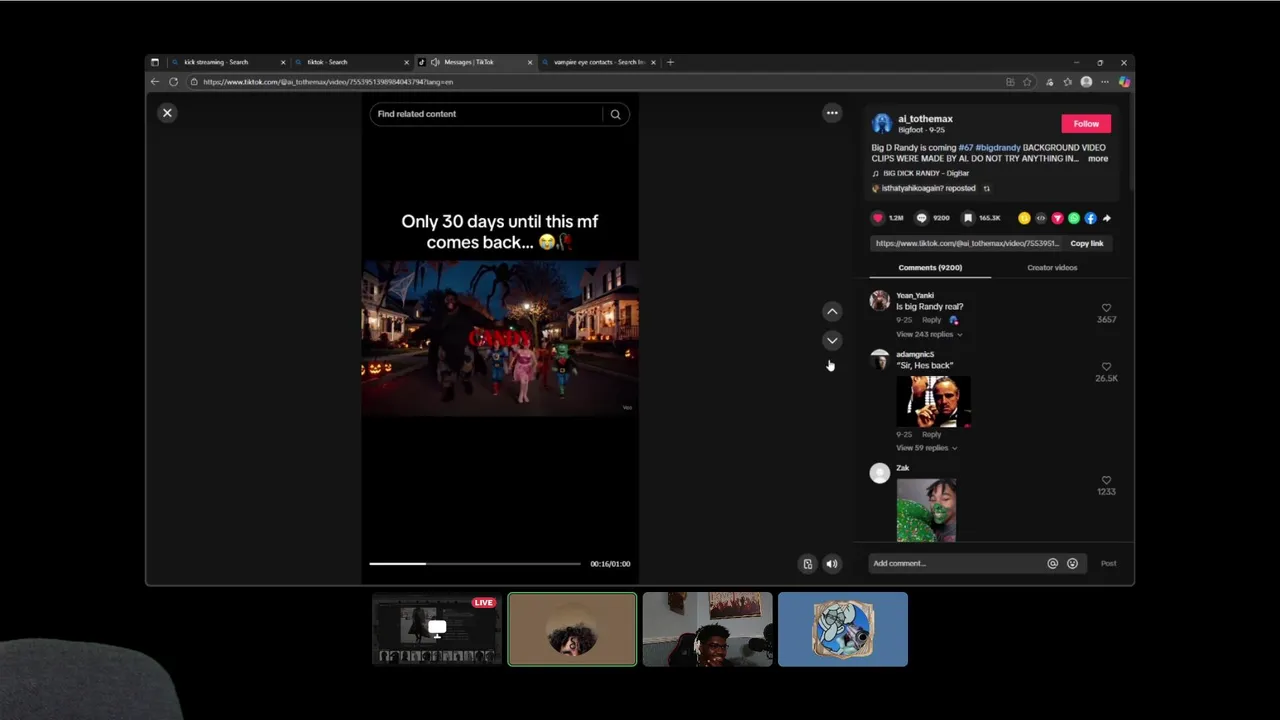Expand the 59 replies under adamgnic5
Screen dimensions: 1280x720
[x=926, y=448]
